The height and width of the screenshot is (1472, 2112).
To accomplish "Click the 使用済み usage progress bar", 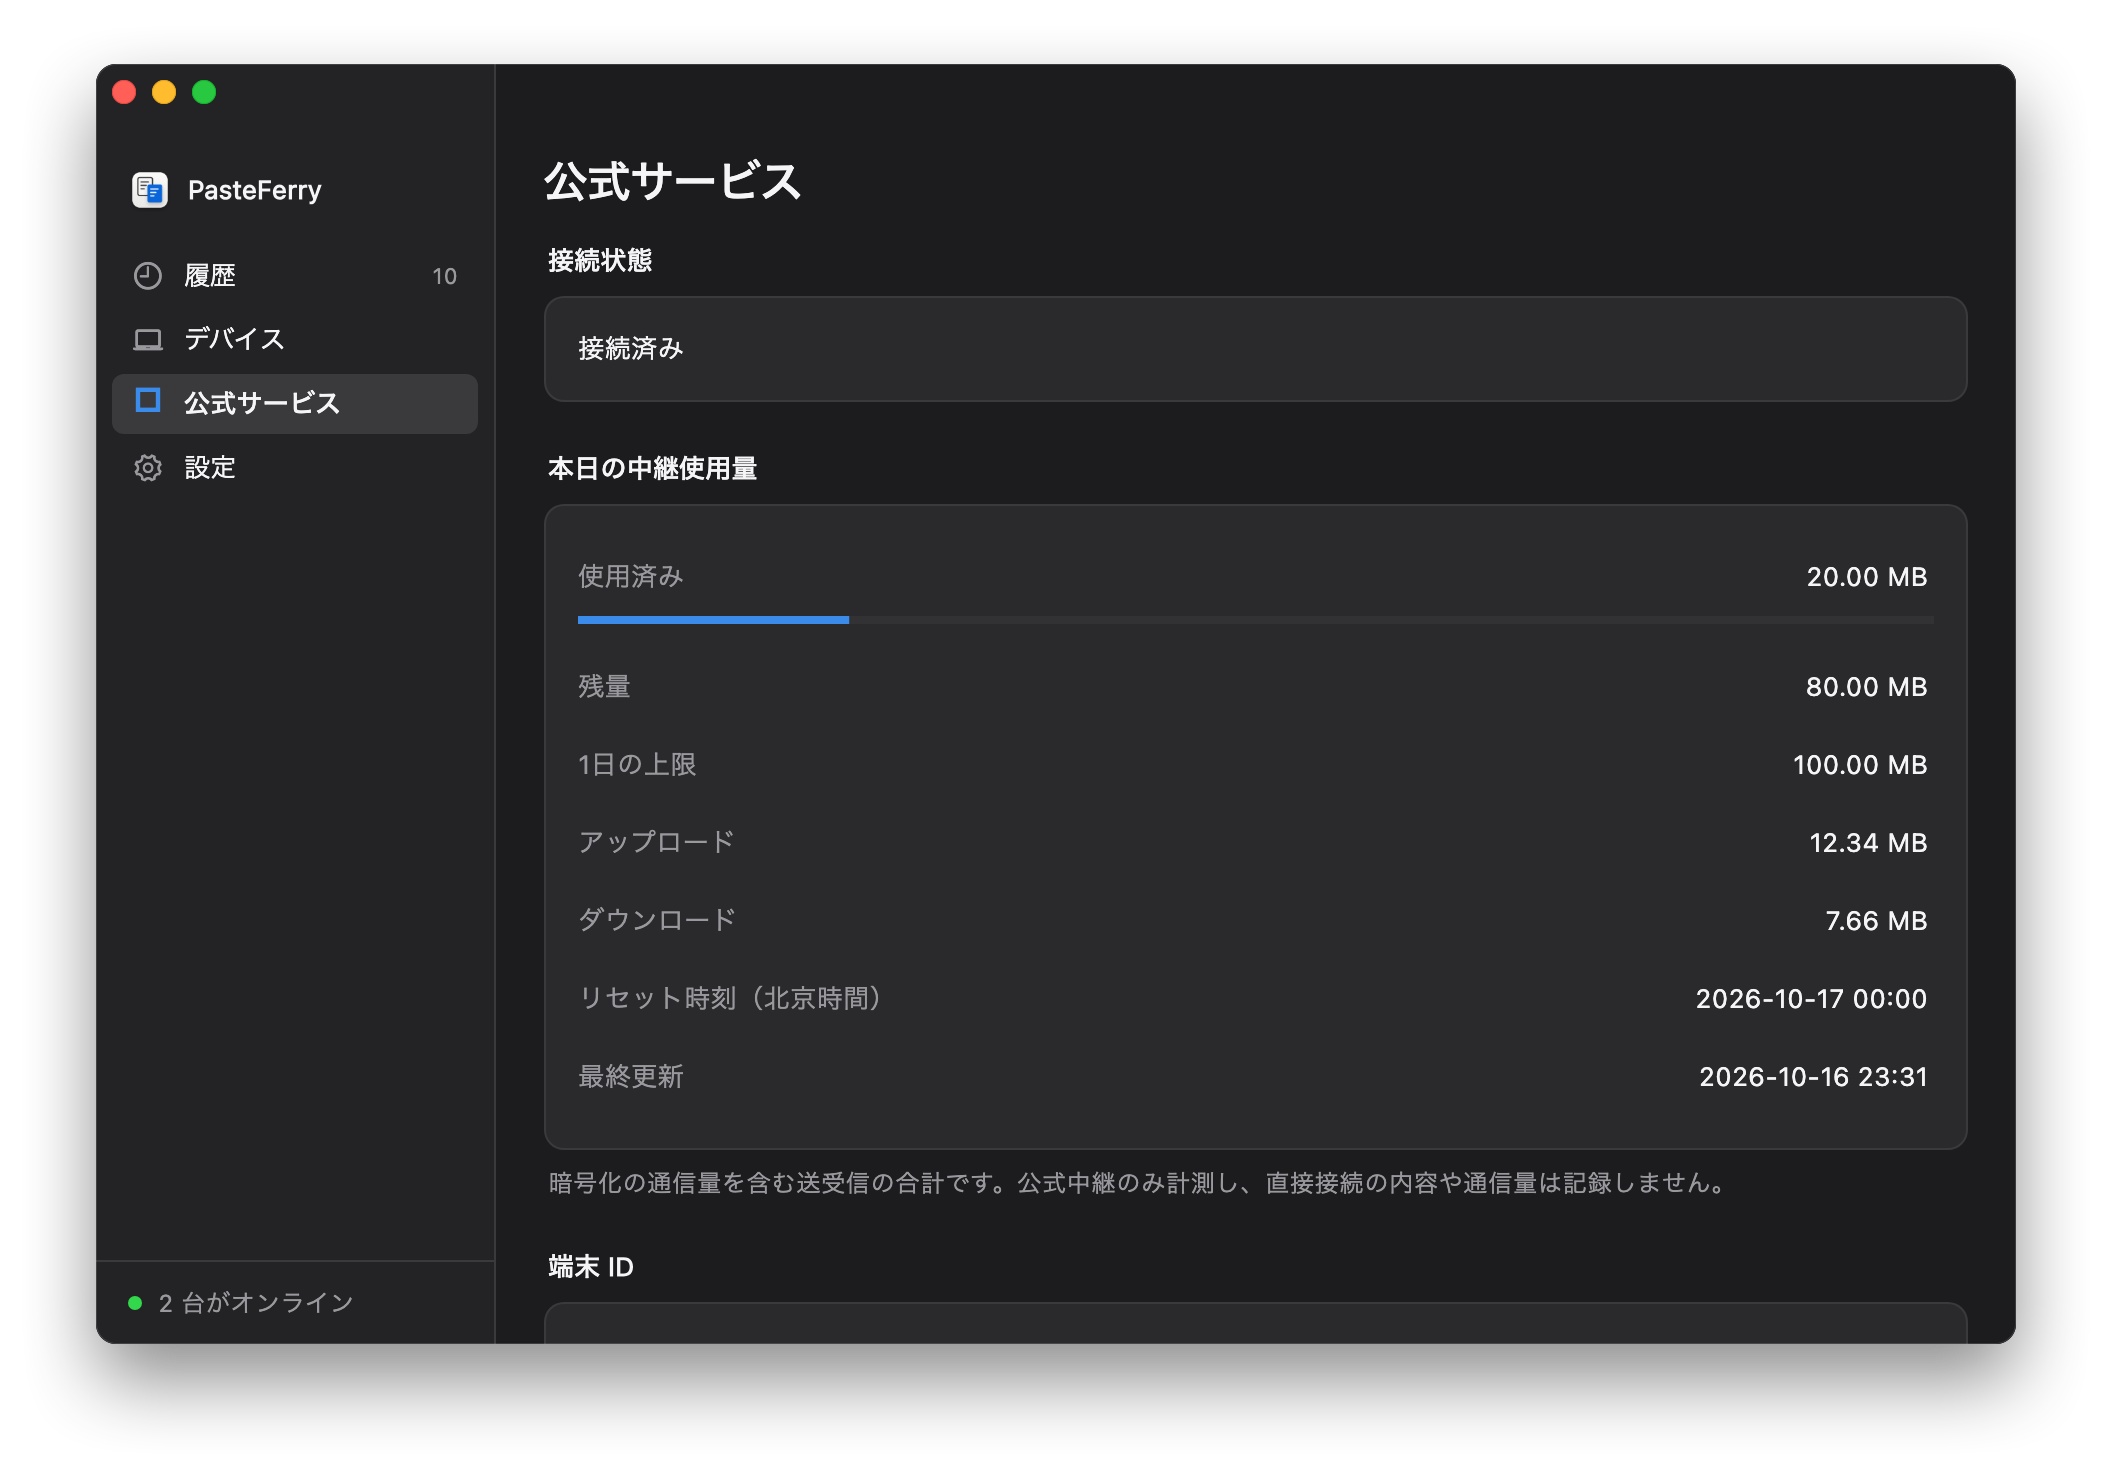I will (1256, 620).
